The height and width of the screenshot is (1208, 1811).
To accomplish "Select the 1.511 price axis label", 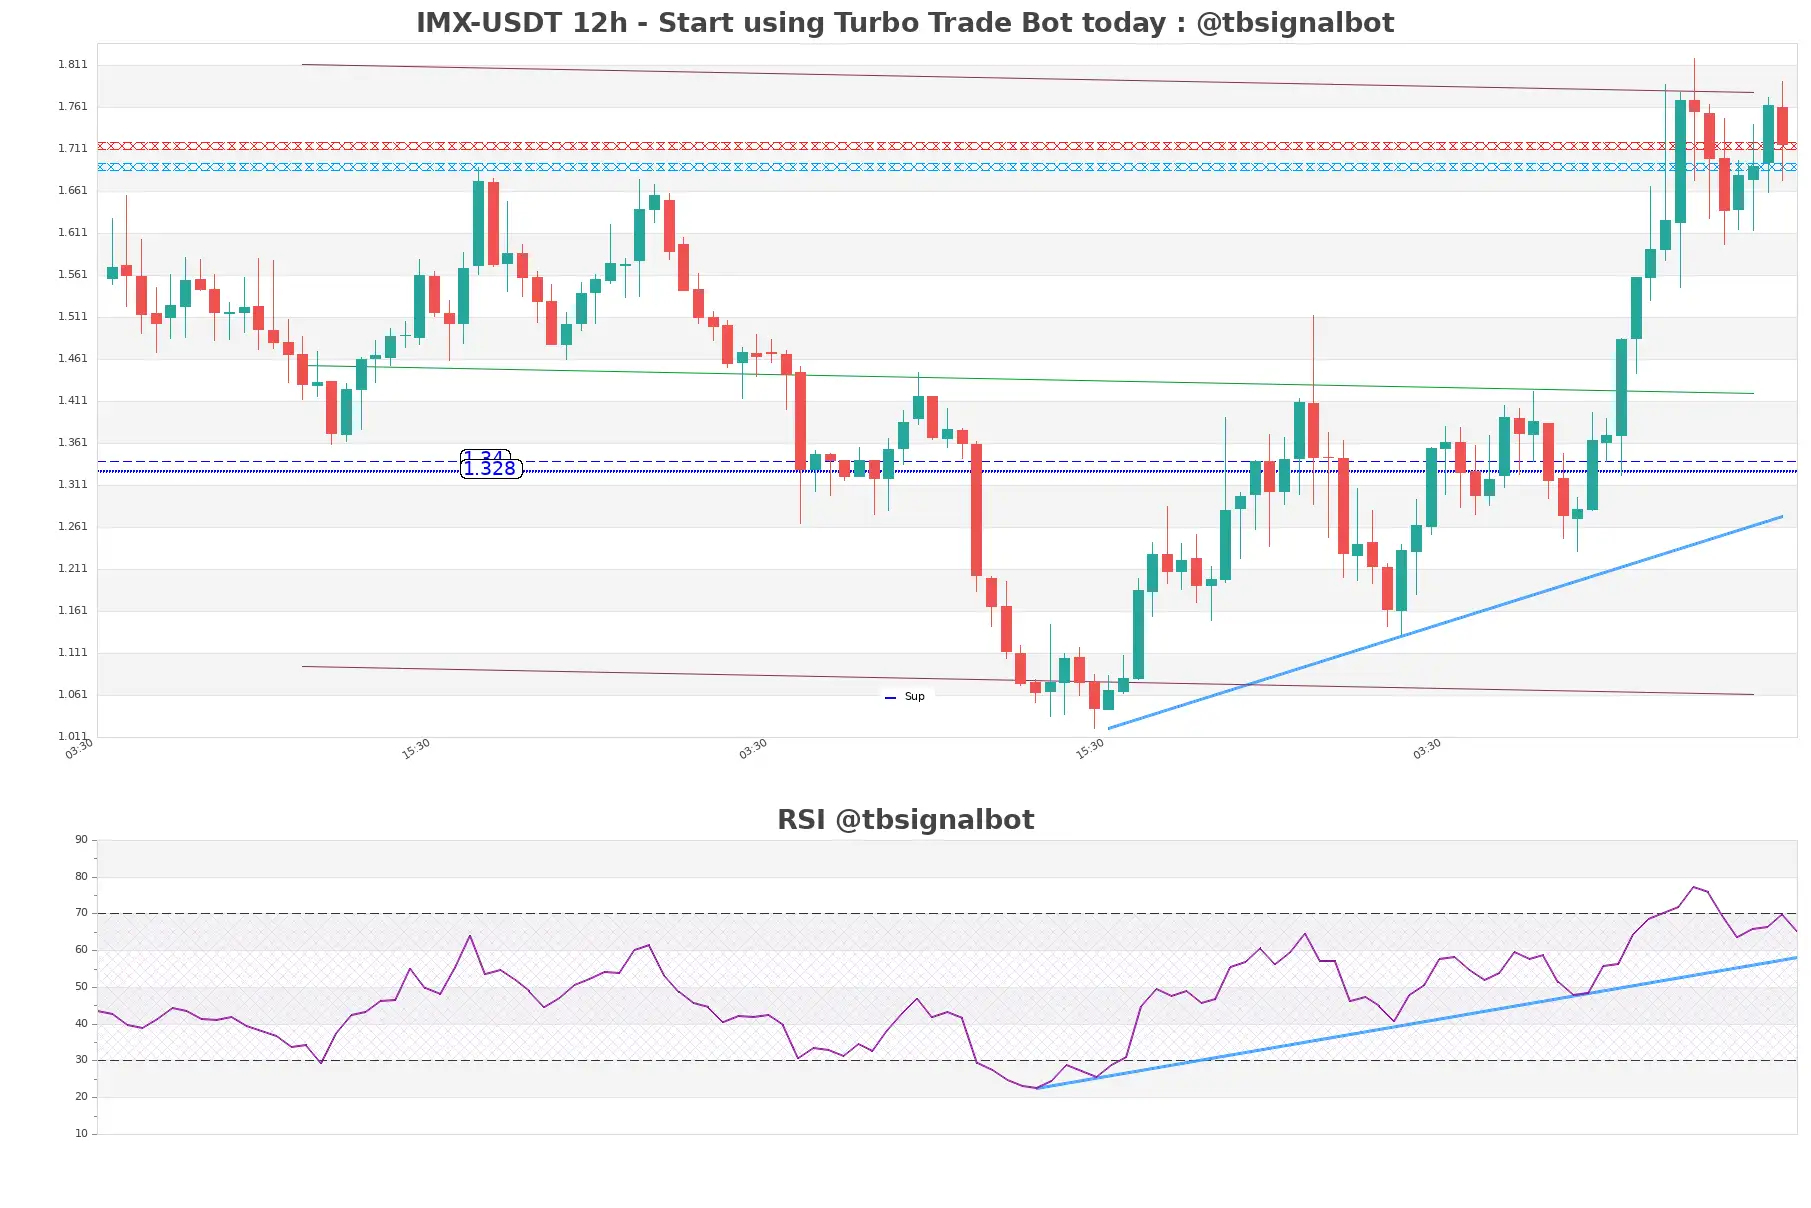I will (72, 316).
